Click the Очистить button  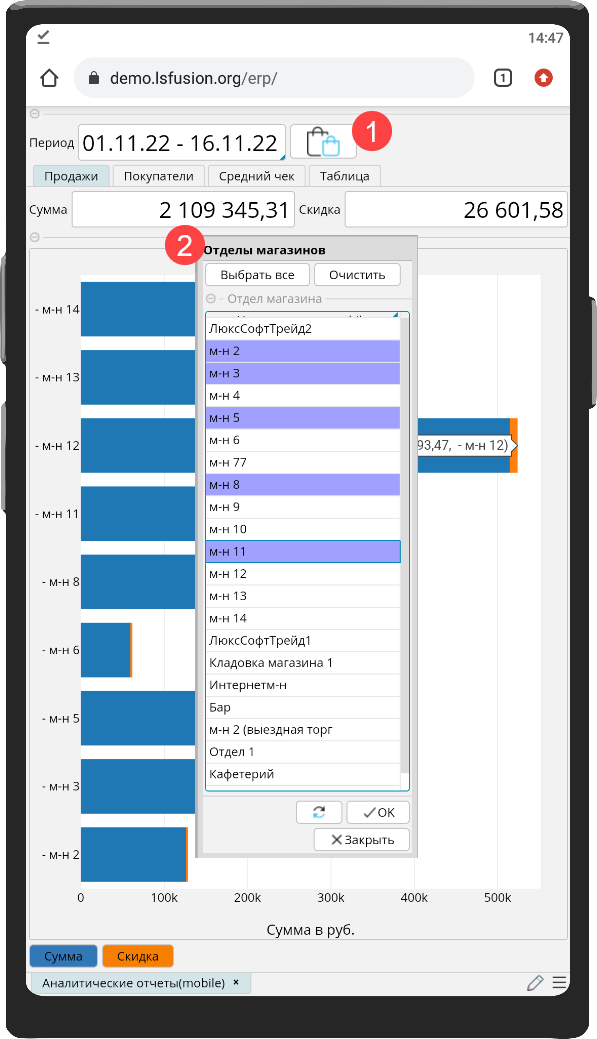tap(357, 274)
